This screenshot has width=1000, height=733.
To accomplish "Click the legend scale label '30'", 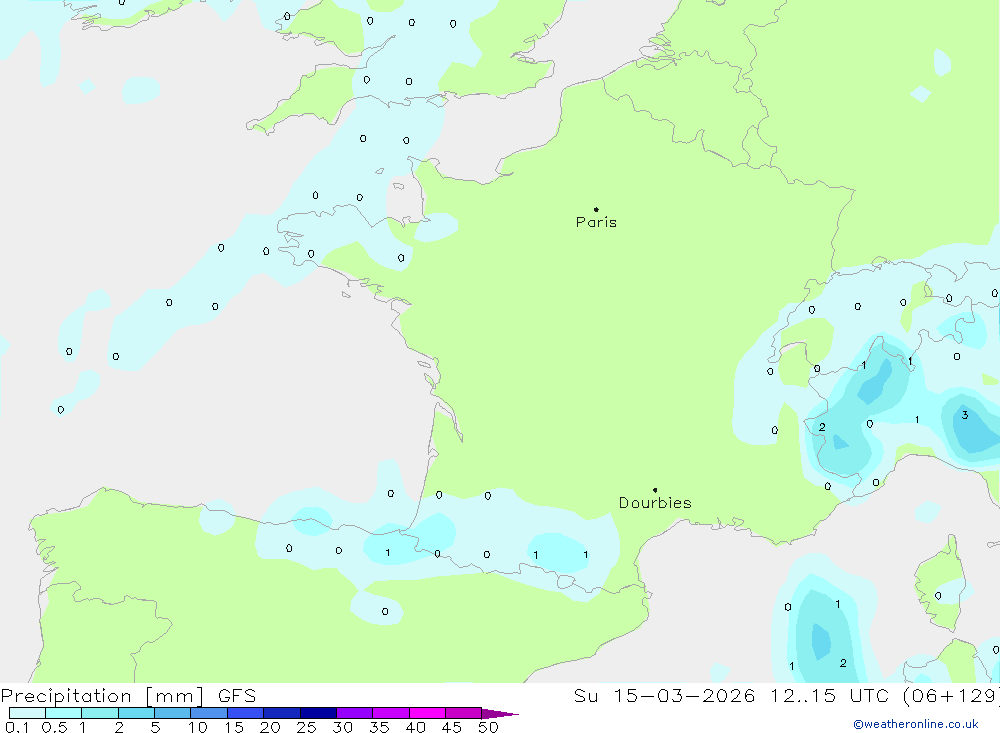I will tap(343, 727).
